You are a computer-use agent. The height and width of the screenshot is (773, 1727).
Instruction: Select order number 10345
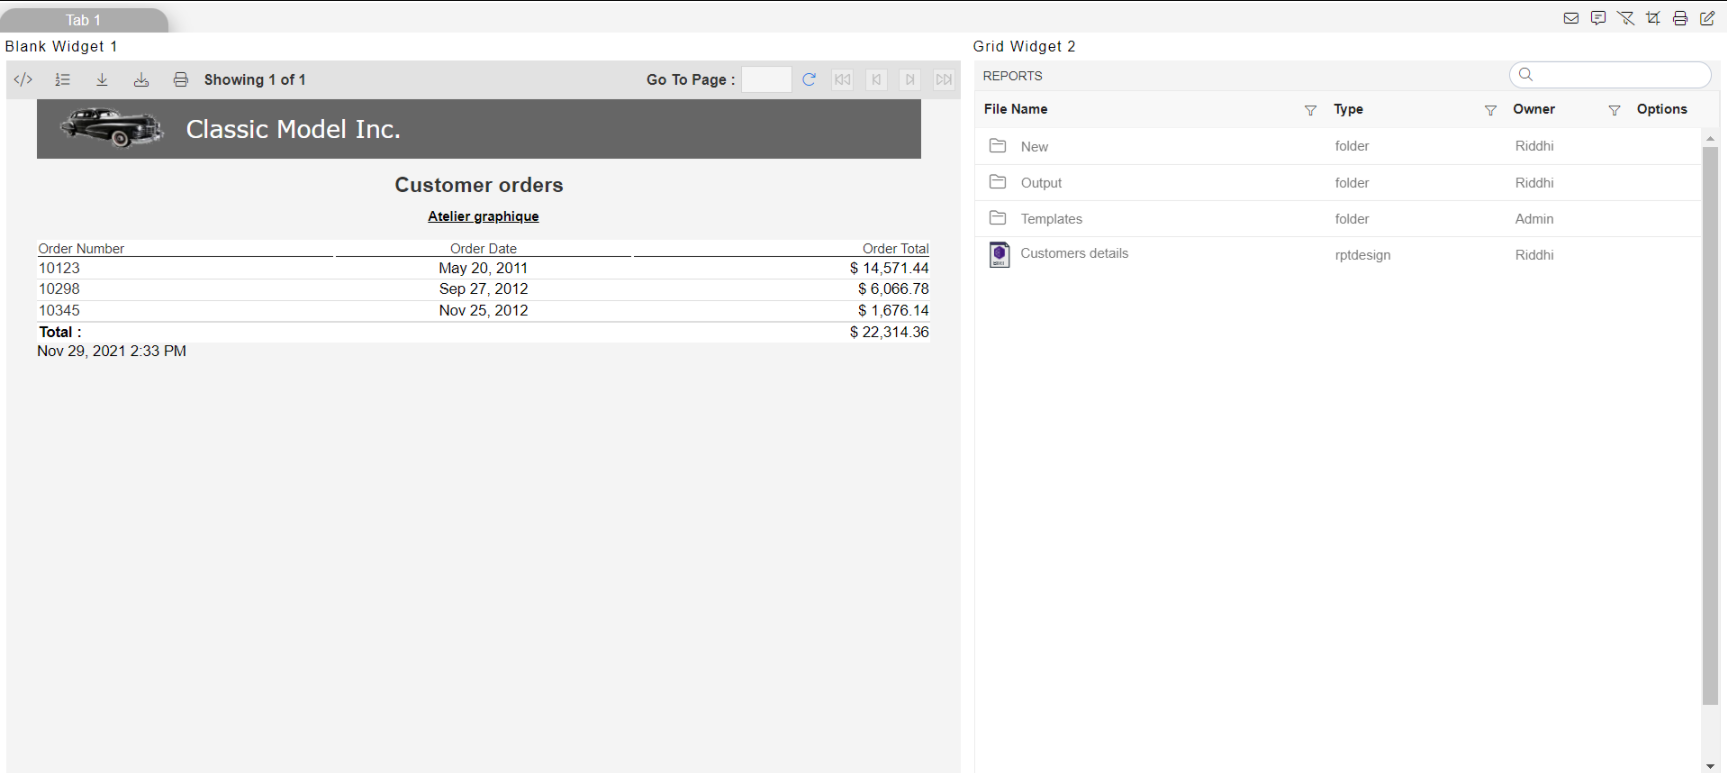click(59, 311)
